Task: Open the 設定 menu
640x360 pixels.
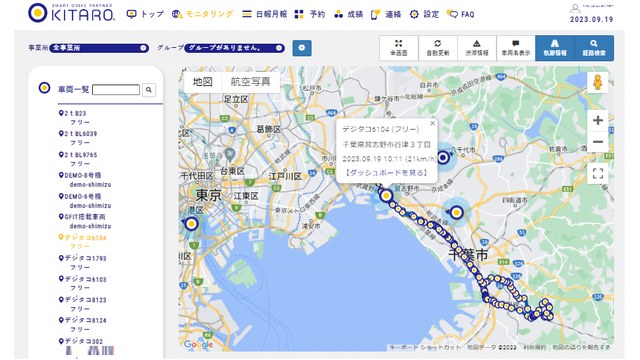Action: 424,14
